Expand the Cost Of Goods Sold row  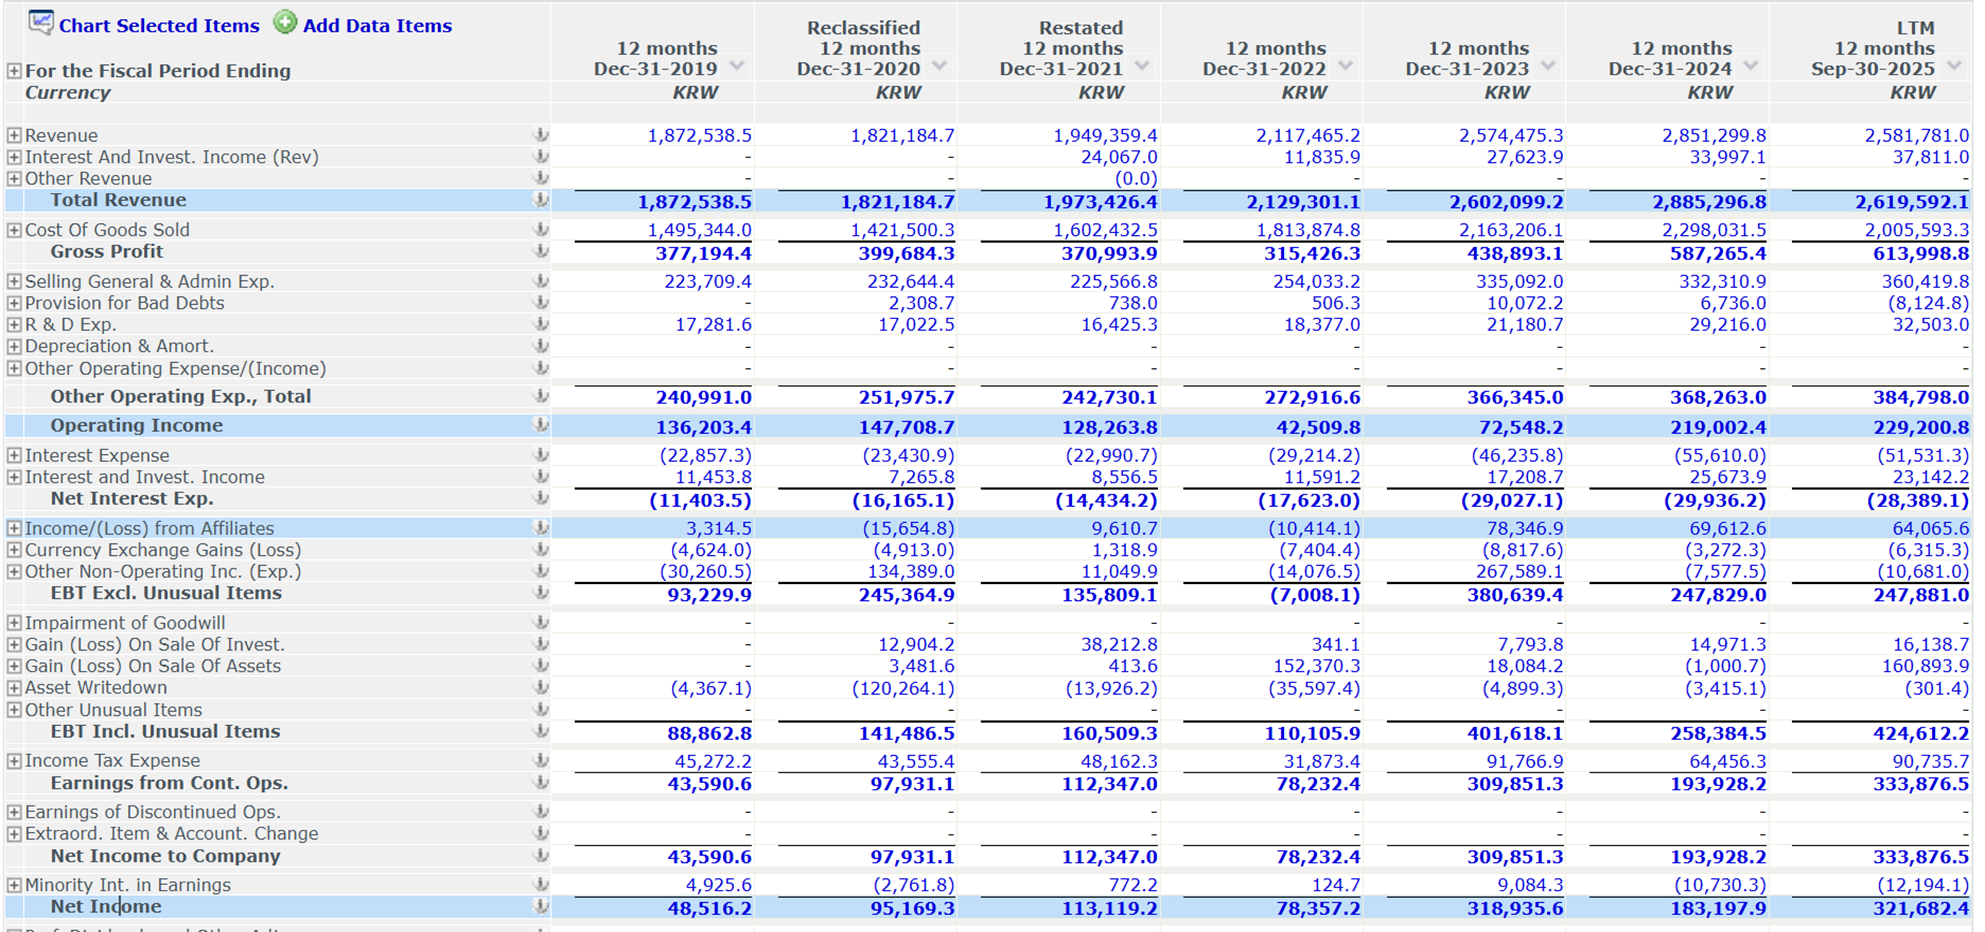[14, 230]
